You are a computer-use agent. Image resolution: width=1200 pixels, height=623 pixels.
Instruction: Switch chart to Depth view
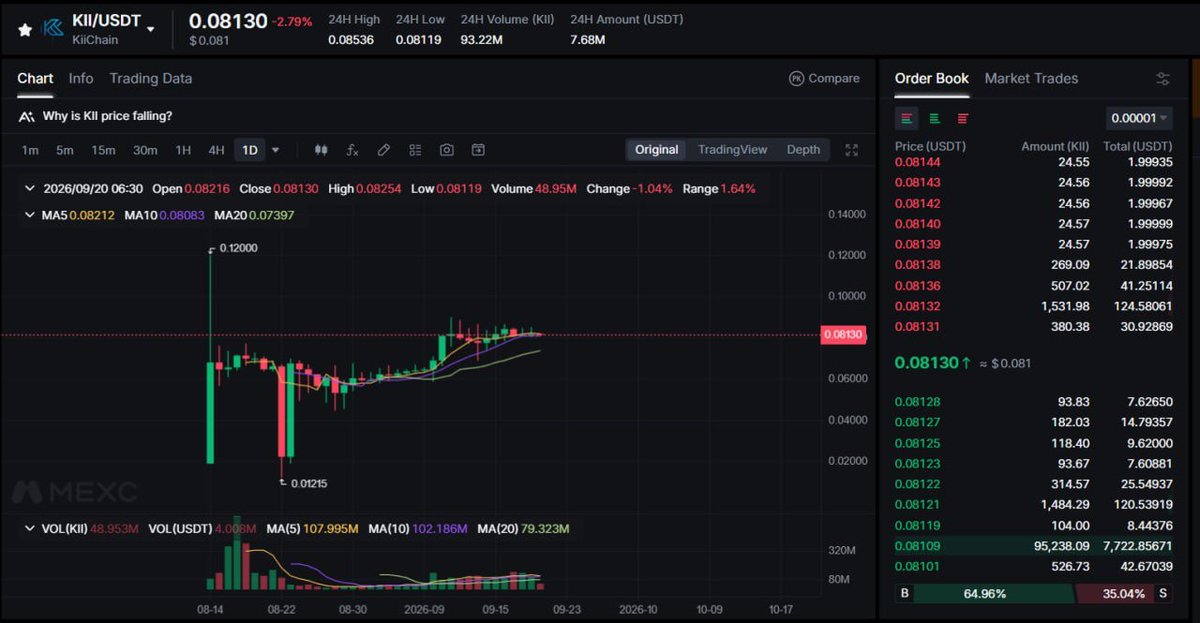tap(803, 150)
